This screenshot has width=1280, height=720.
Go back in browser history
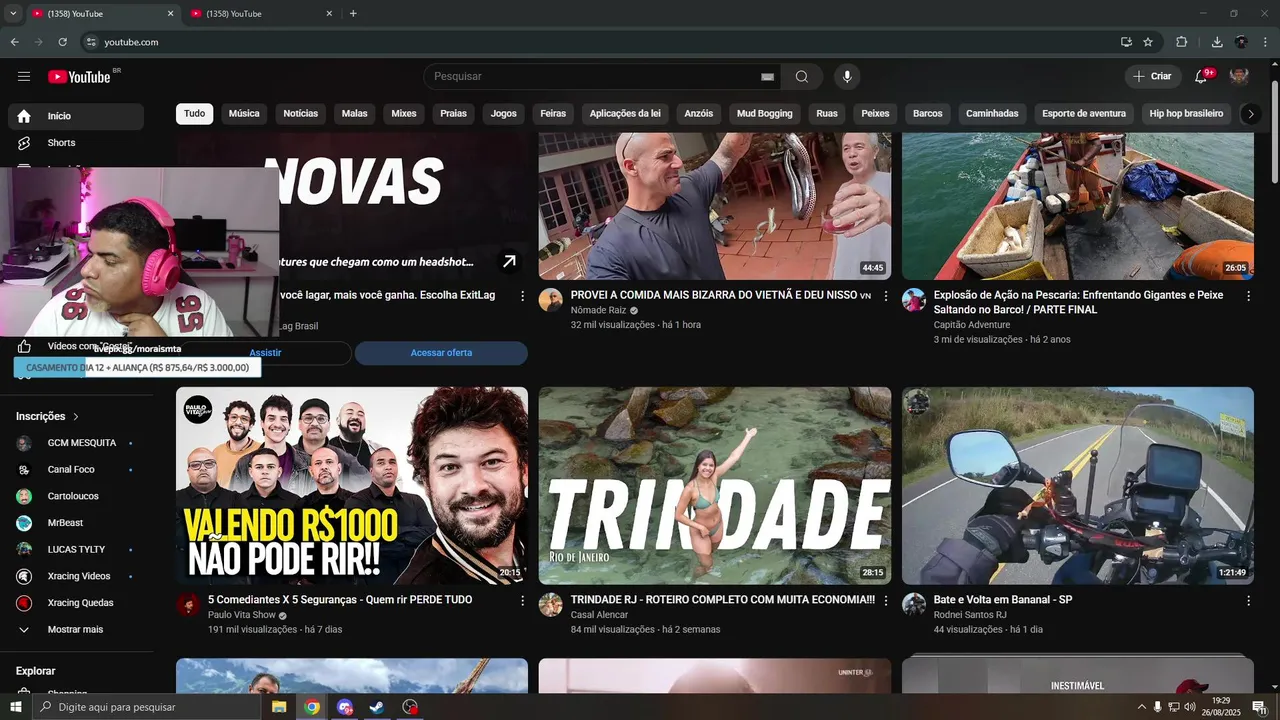coord(14,42)
